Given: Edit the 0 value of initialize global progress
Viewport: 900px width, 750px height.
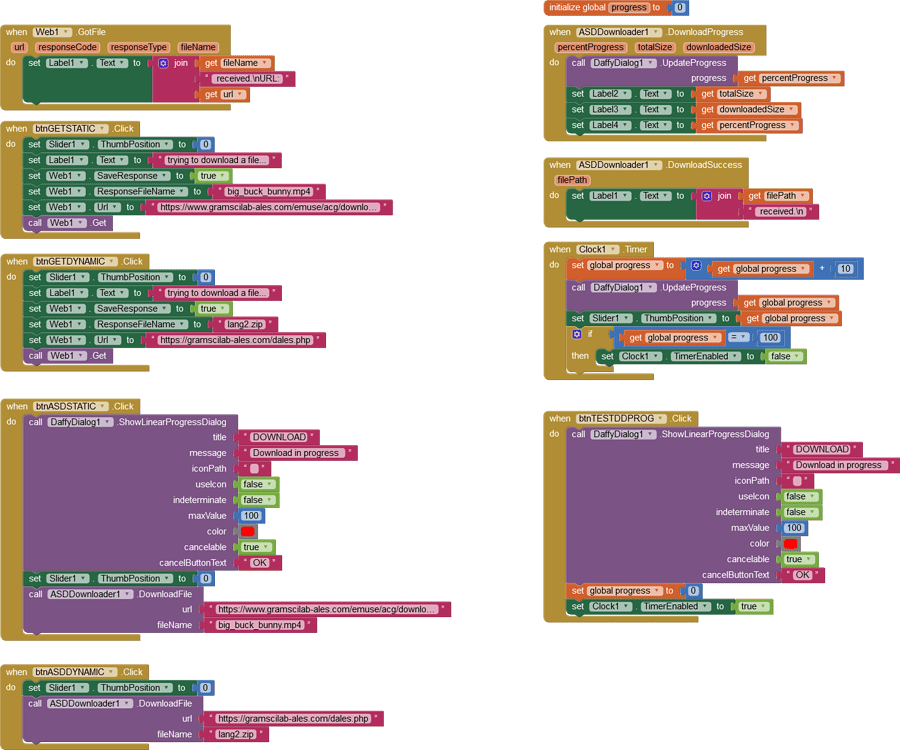Looking at the screenshot, I should click(680, 7).
